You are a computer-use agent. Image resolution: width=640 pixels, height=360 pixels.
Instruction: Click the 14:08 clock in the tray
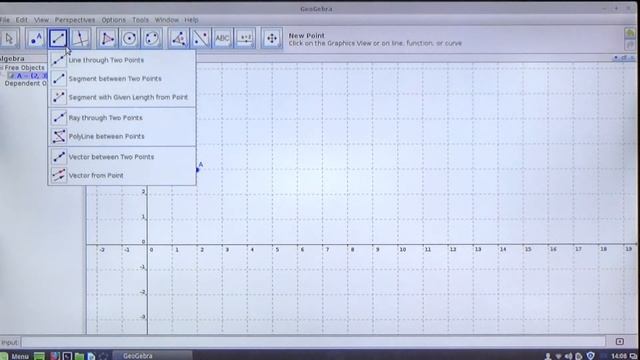[620, 356]
